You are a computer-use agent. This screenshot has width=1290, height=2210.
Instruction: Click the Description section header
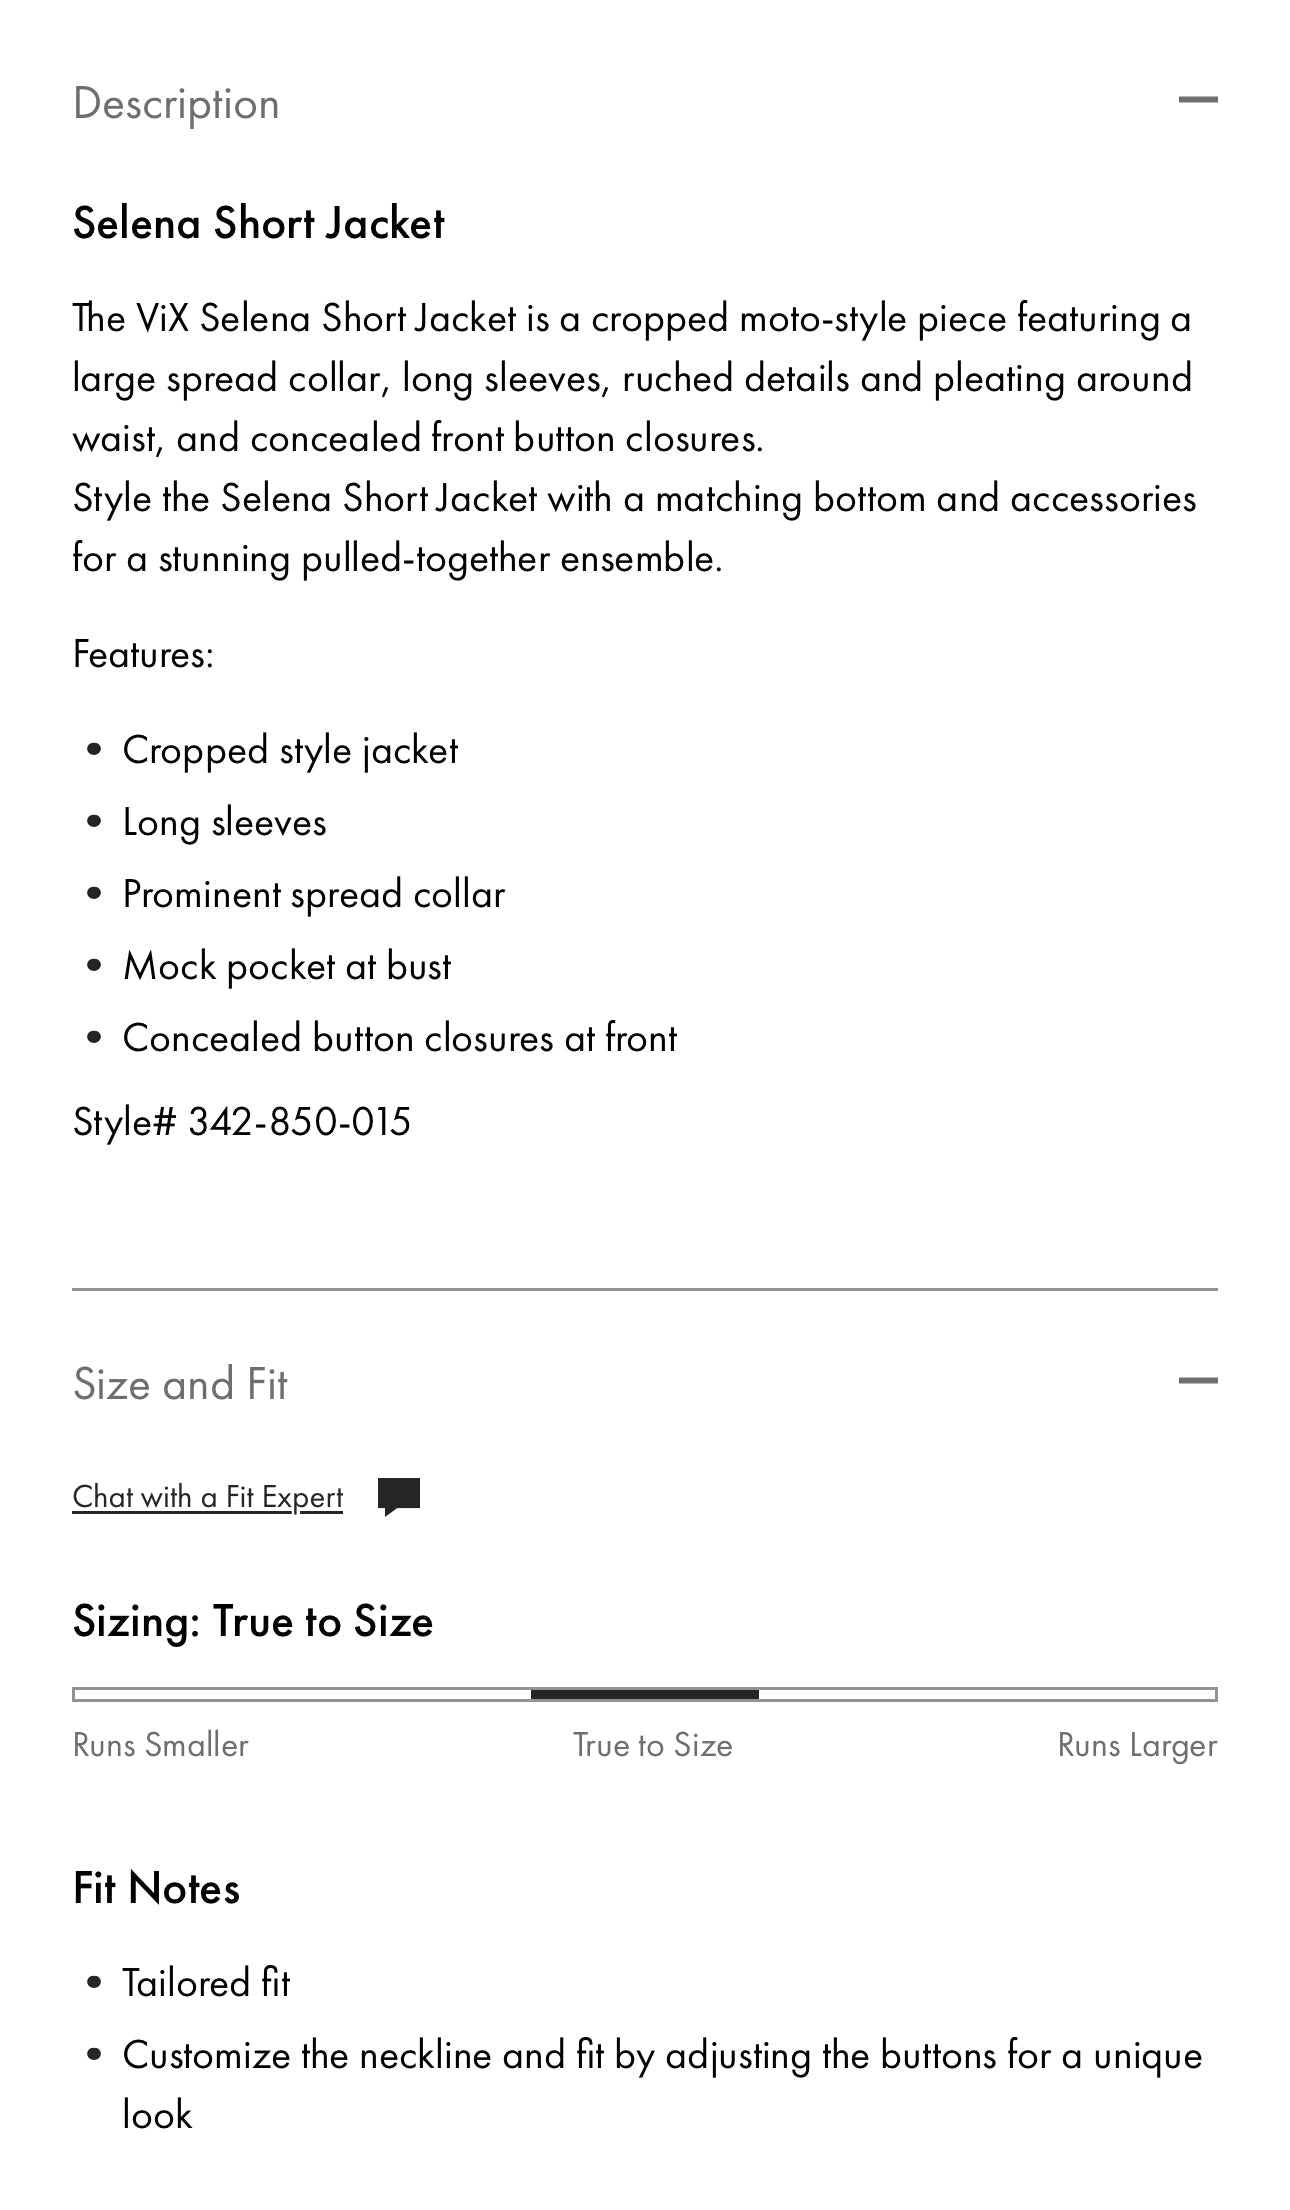point(176,104)
